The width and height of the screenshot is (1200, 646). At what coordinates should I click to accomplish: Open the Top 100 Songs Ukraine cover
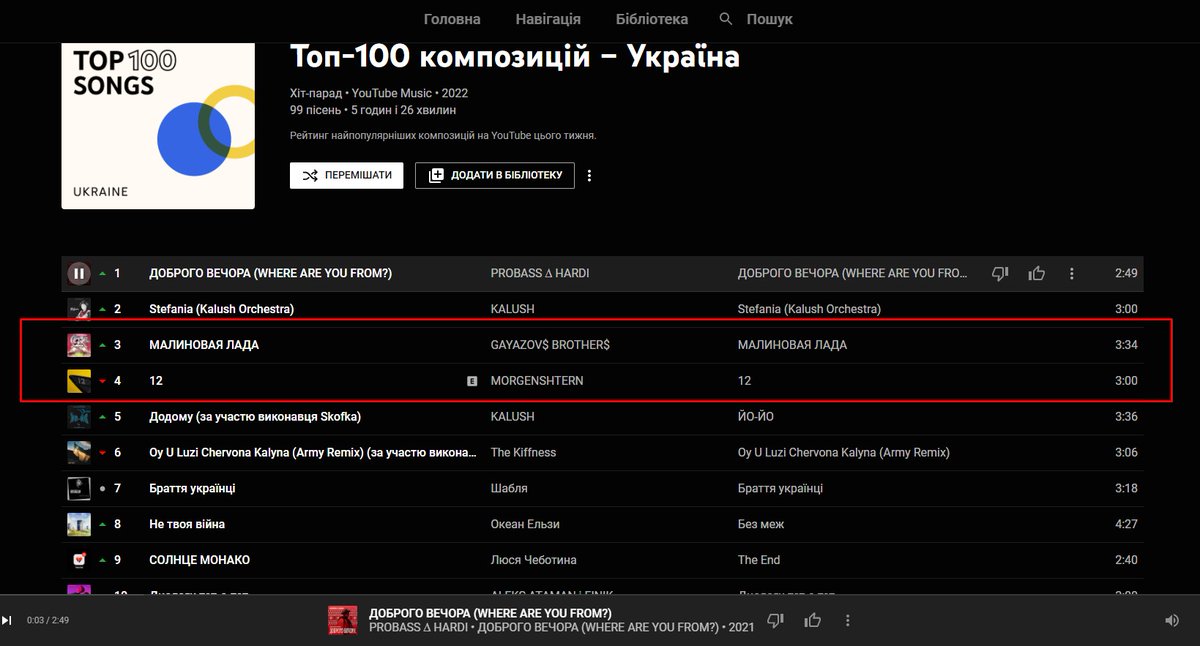tap(158, 125)
